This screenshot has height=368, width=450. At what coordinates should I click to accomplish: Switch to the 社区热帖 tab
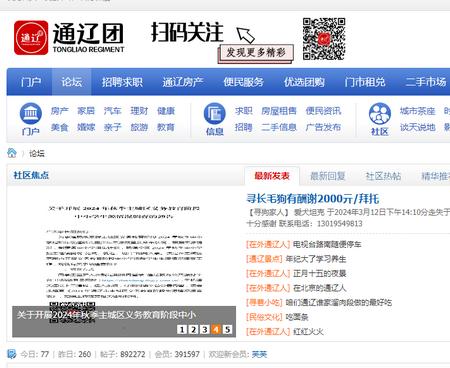tap(383, 176)
